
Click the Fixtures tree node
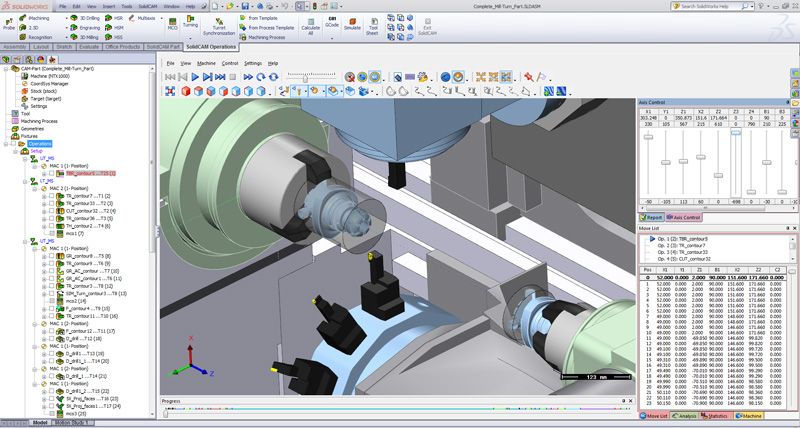tap(24, 136)
